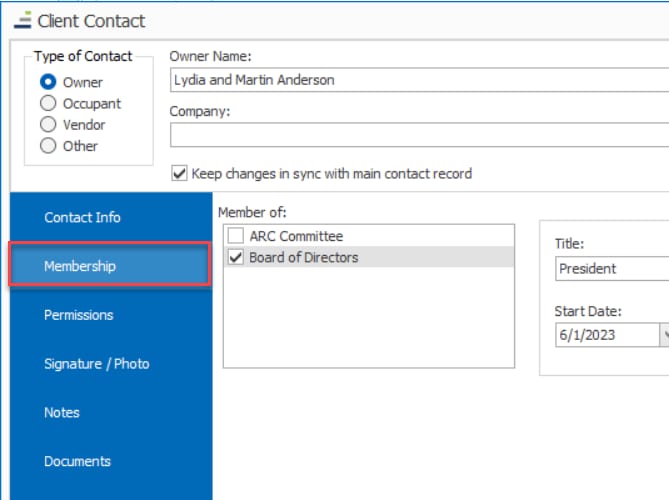The image size is (669, 500).
Task: Click the Member of: label
Action: tap(252, 212)
